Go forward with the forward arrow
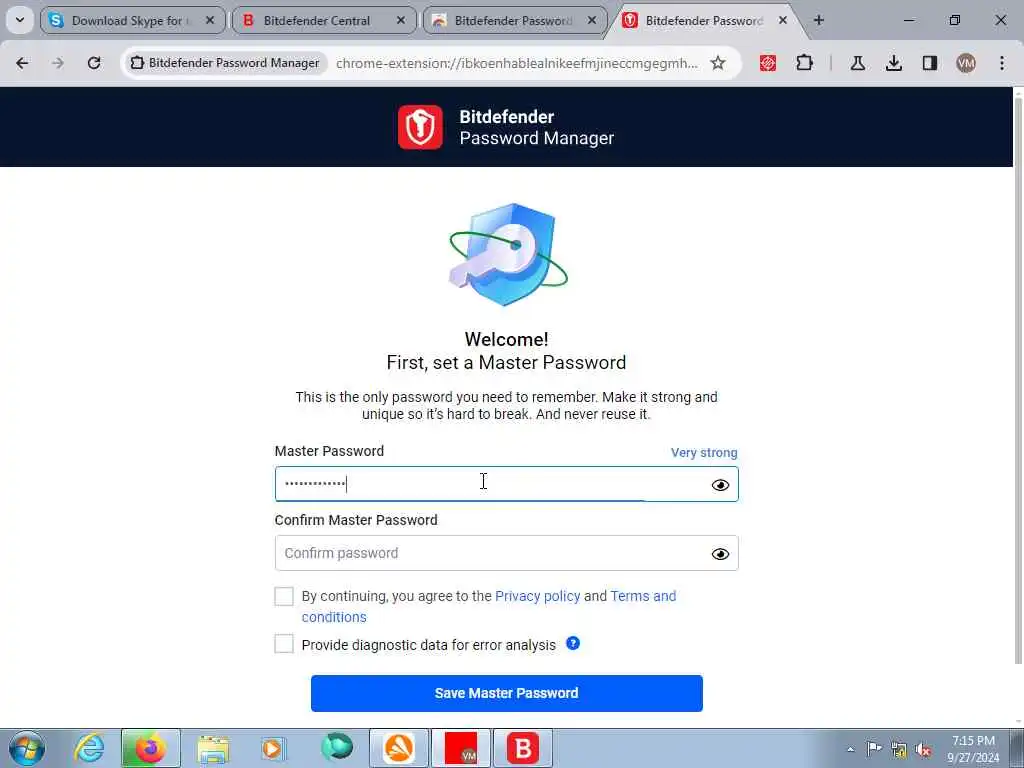1024x768 pixels. click(58, 63)
